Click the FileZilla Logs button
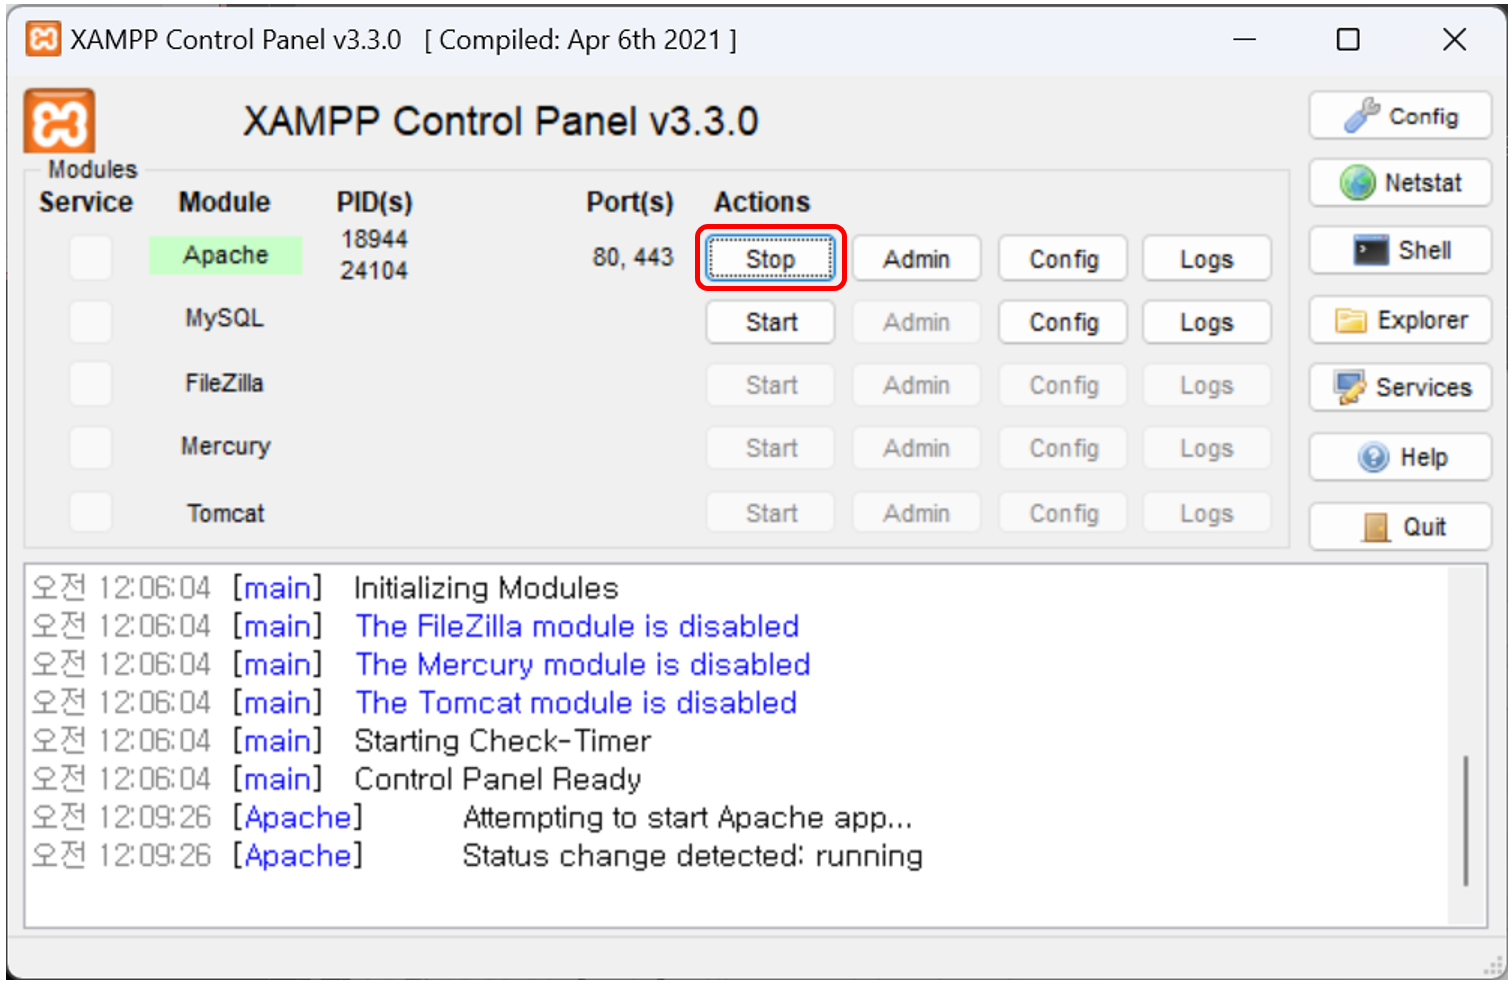 [x=1206, y=385]
